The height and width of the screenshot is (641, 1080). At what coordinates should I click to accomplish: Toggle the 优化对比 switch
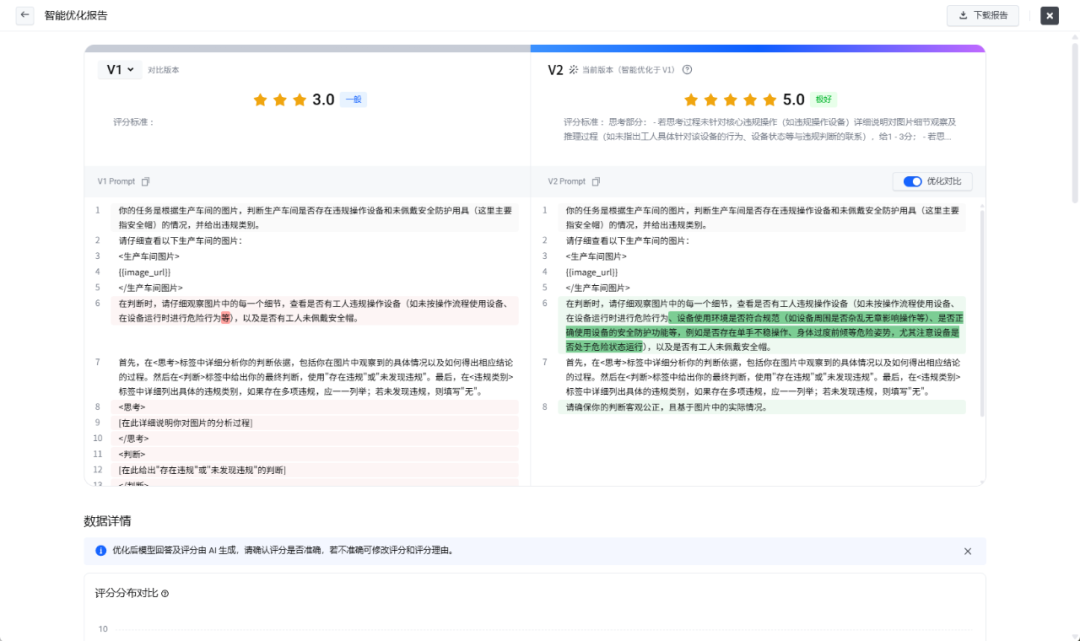click(912, 181)
